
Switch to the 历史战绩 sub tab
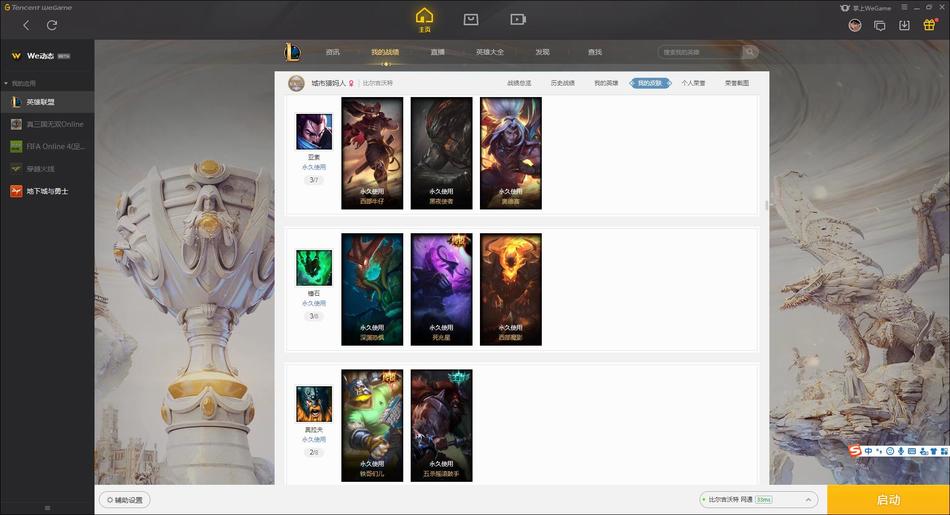tap(562, 83)
